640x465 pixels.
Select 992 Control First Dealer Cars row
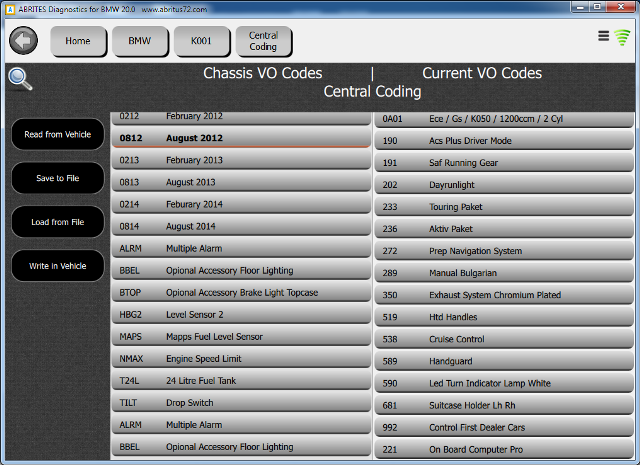pos(504,427)
